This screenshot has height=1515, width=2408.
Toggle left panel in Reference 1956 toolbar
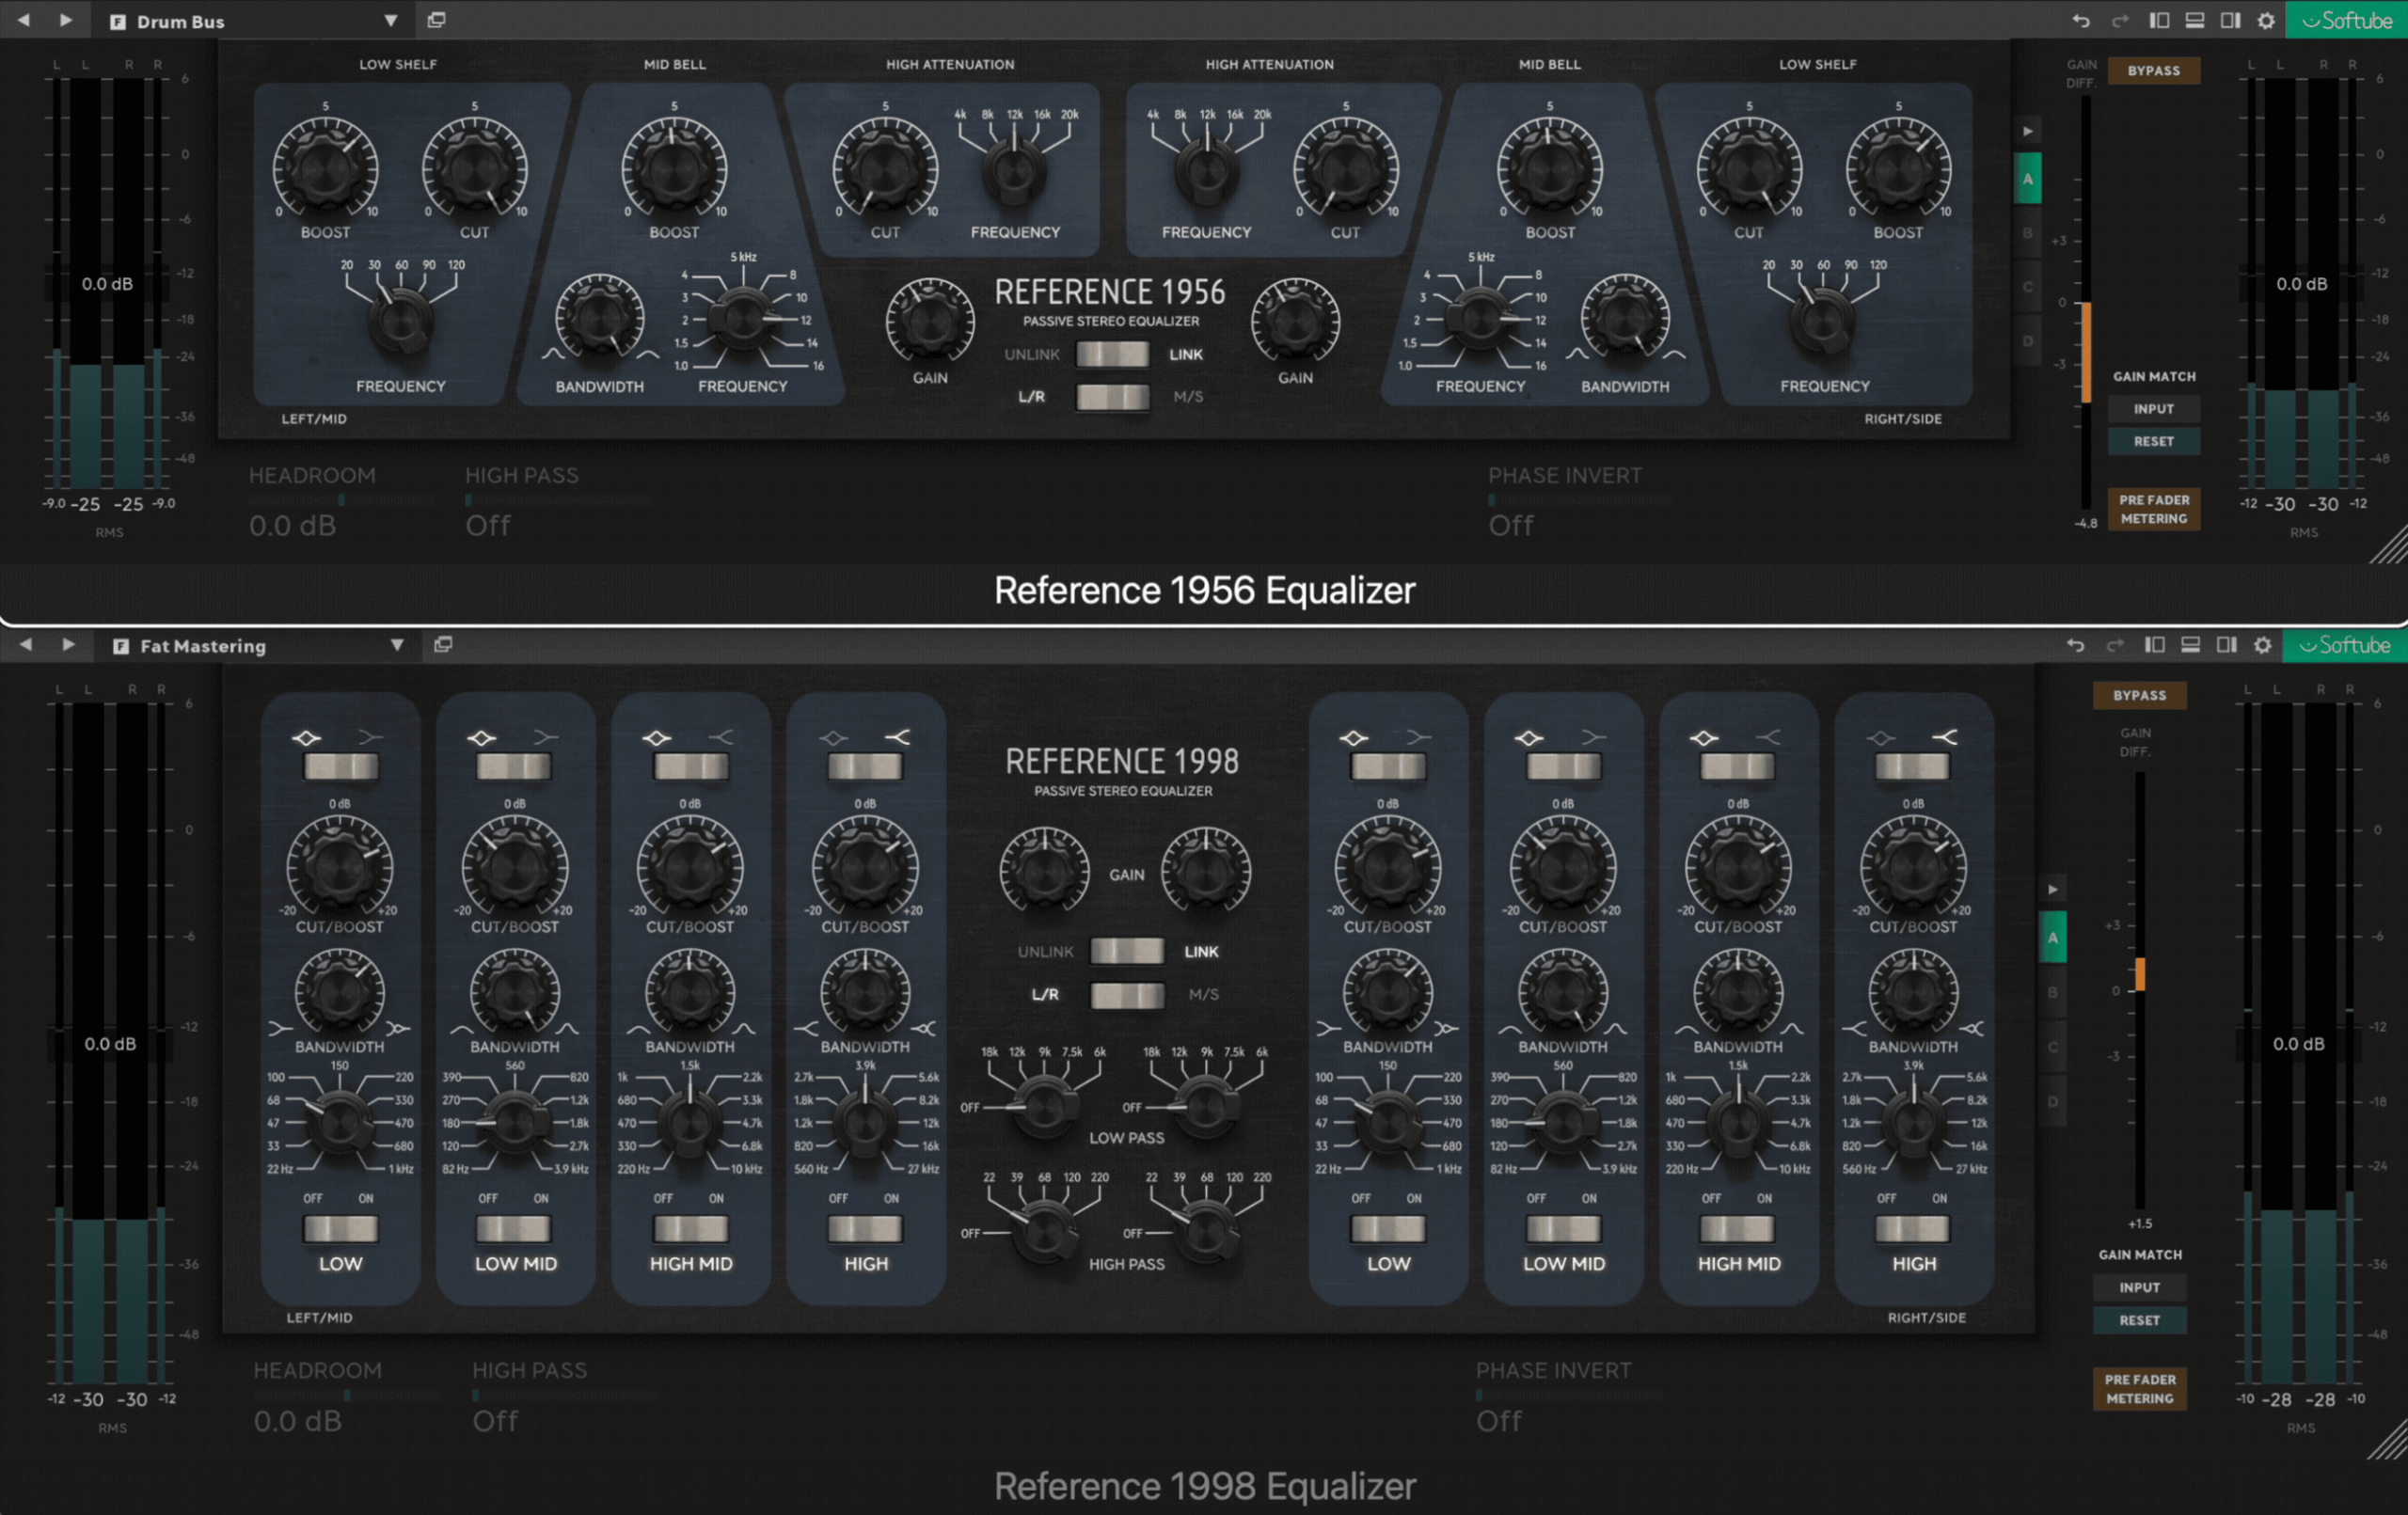(x=2159, y=20)
